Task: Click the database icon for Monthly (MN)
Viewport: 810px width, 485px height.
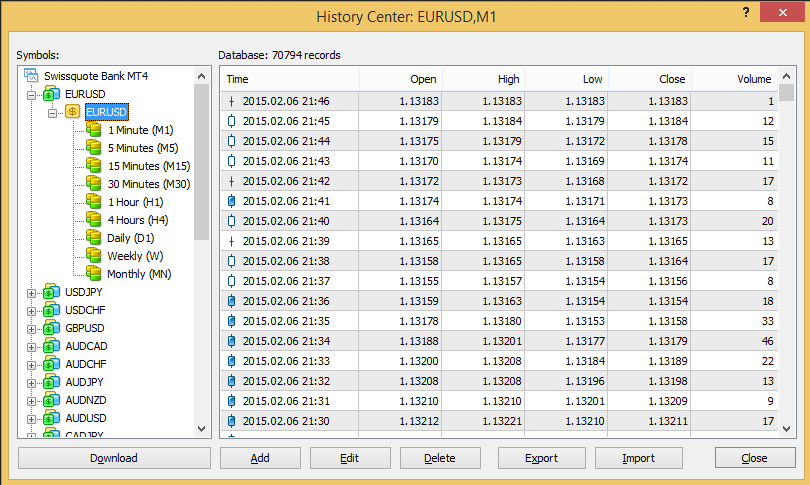Action: 94,273
